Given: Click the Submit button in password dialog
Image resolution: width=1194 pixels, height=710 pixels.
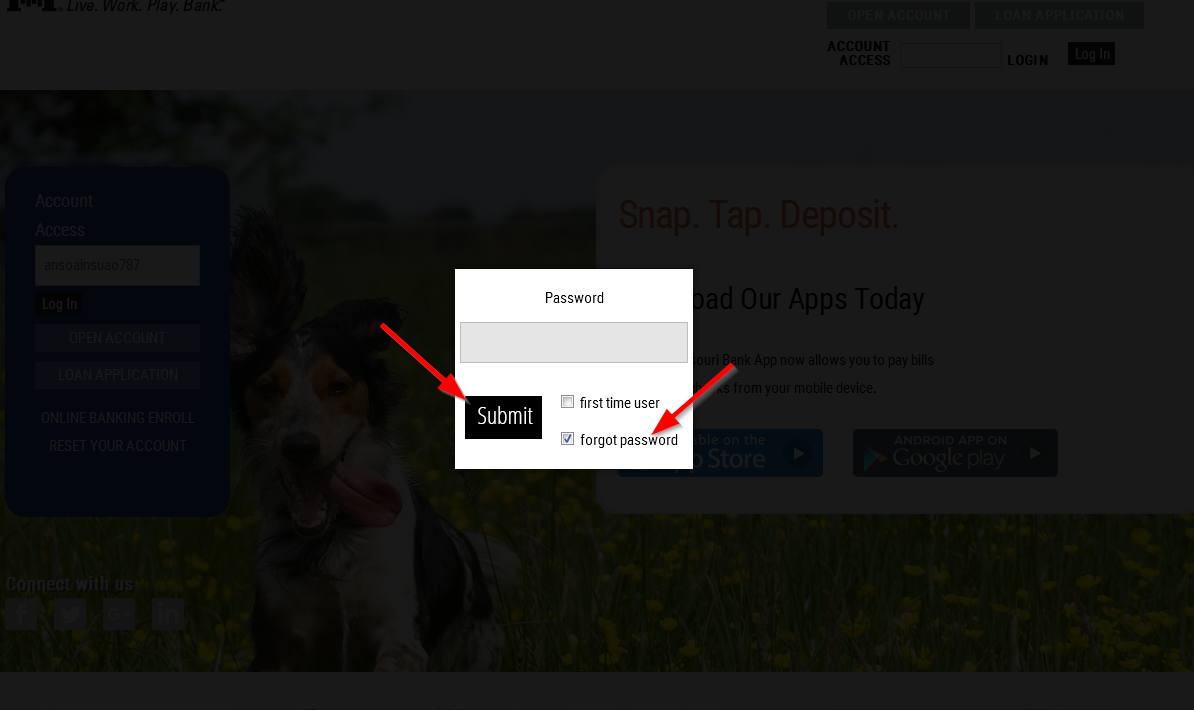Looking at the screenshot, I should (x=503, y=417).
